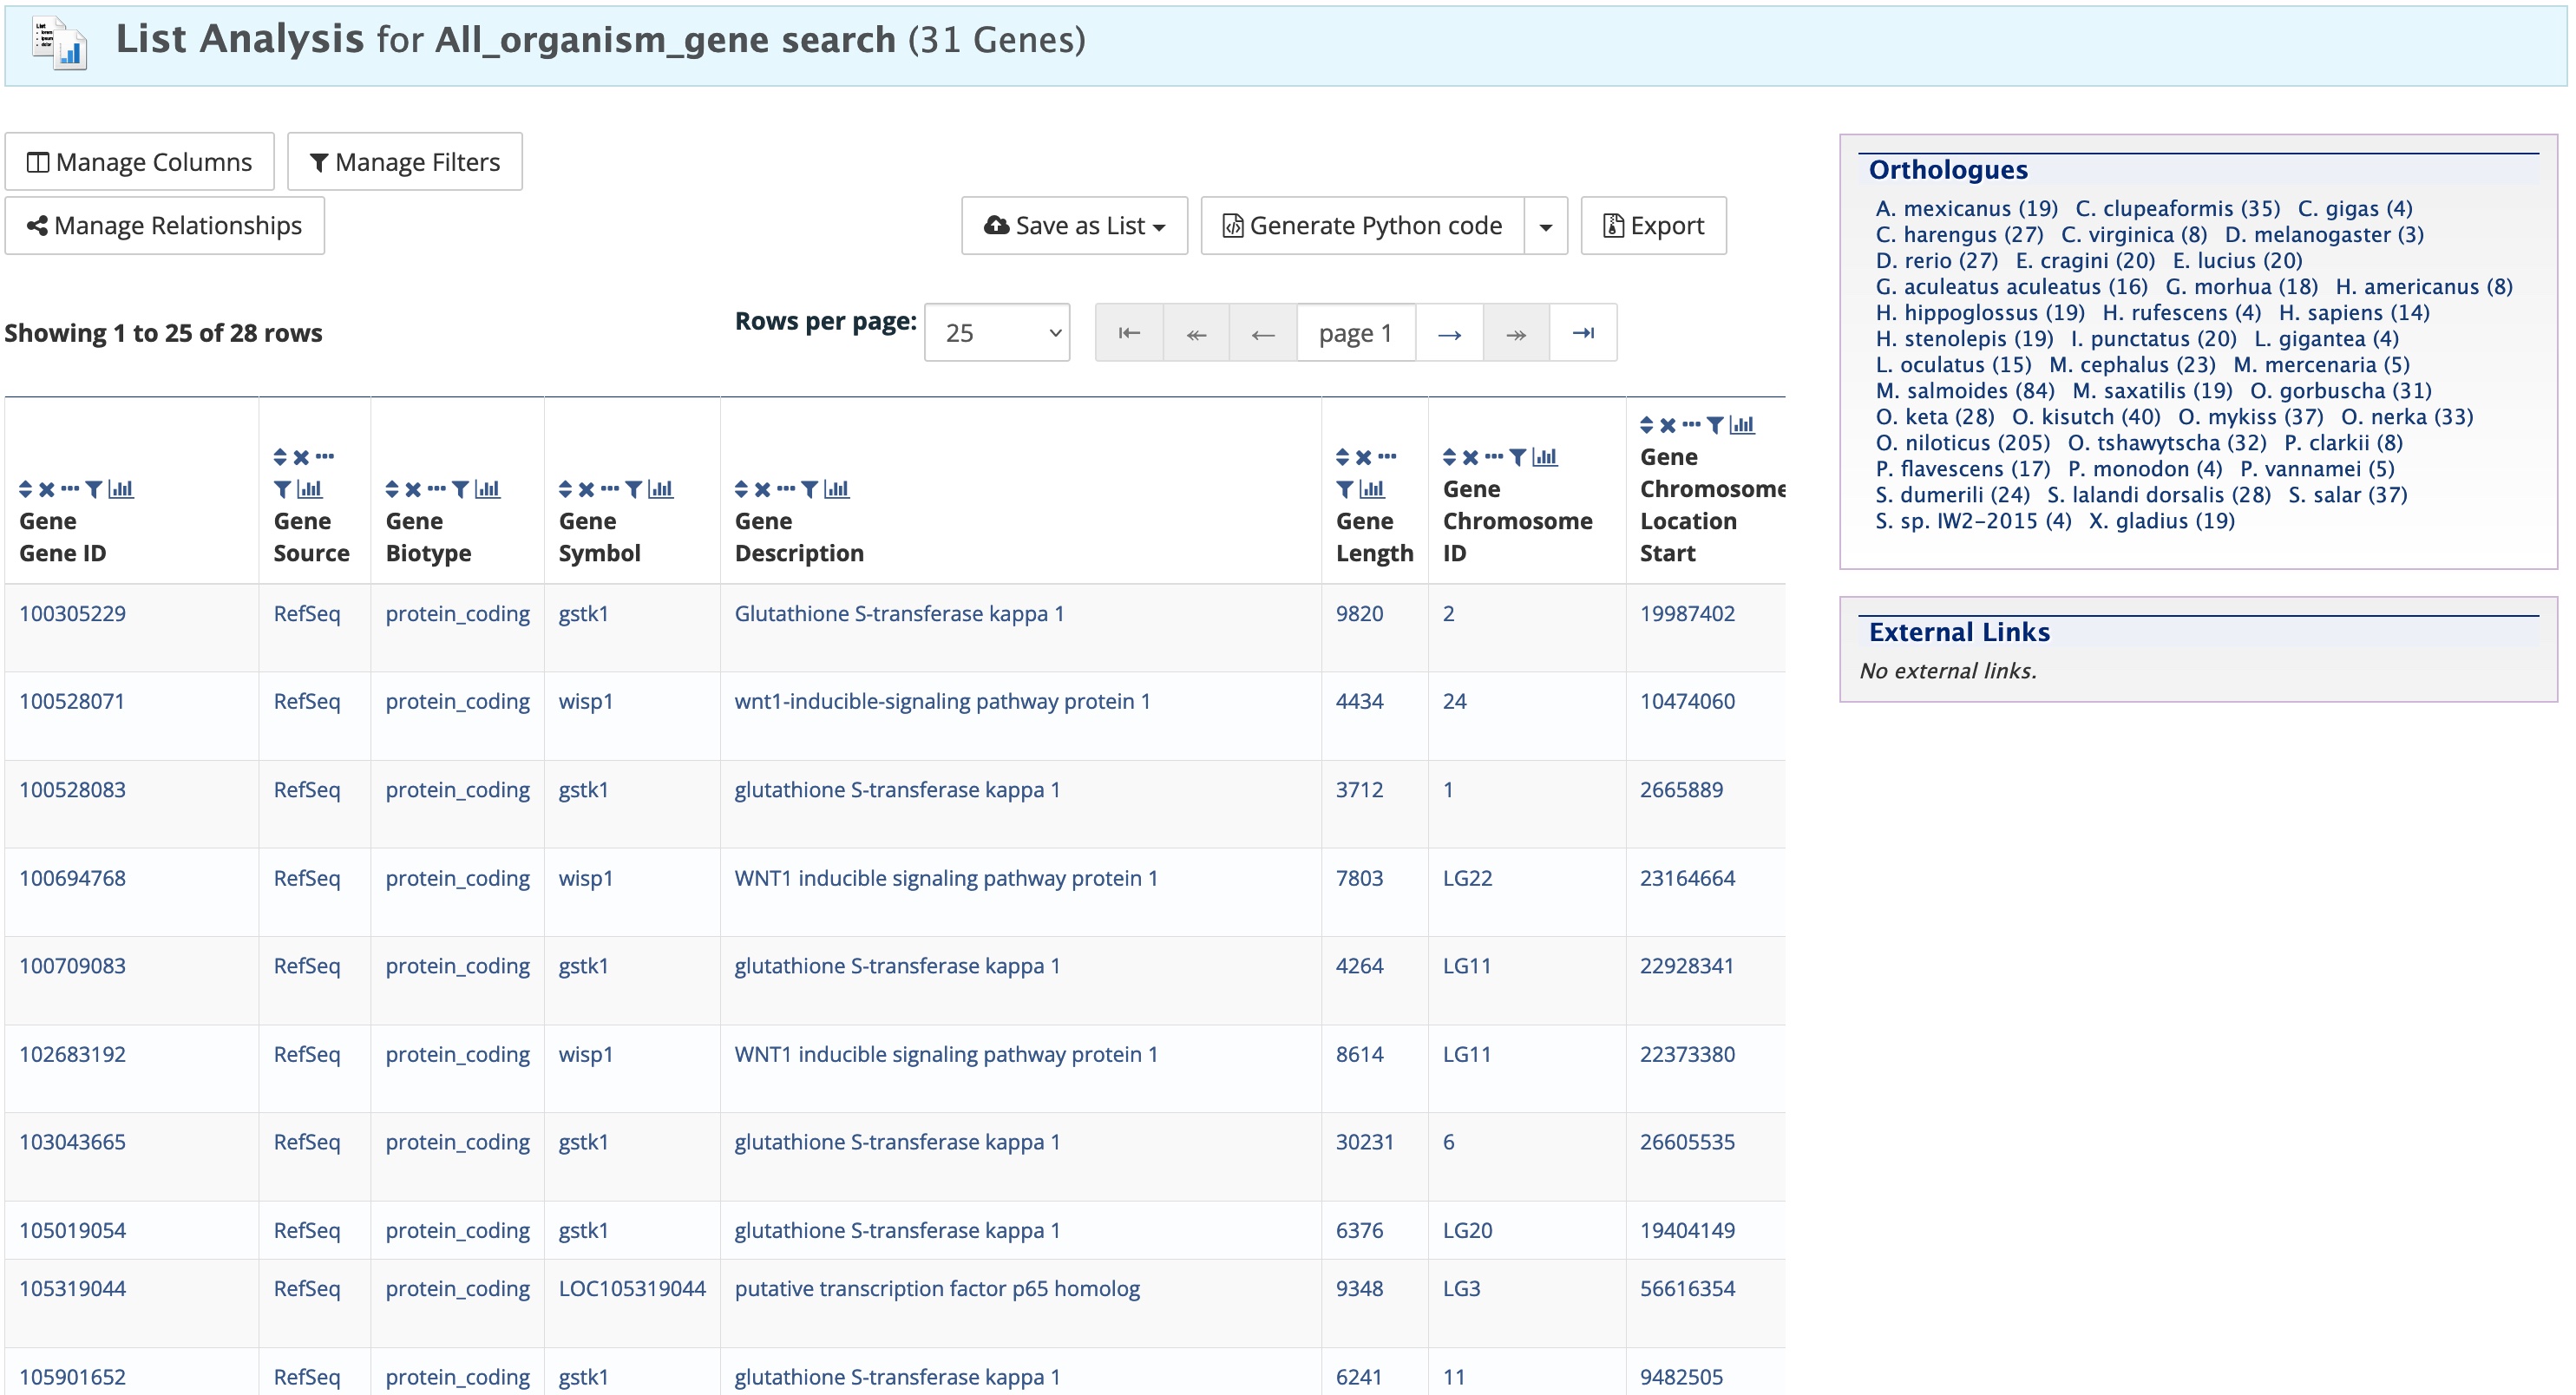The image size is (2576, 1395).
Task: Open orthologue link A. mexicanus (19)
Action: pyautogui.click(x=1967, y=209)
